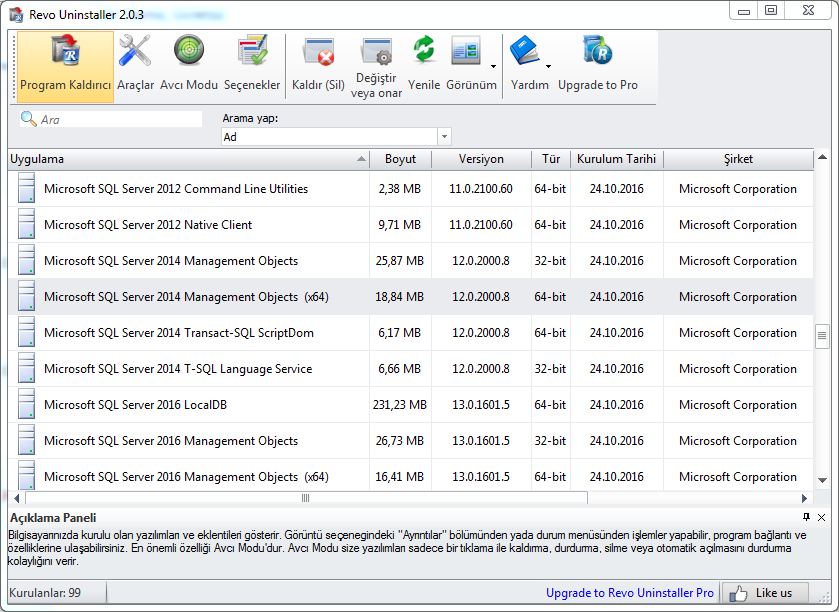Open the Program Kaldırıcı uninstaller view

tap(65, 66)
